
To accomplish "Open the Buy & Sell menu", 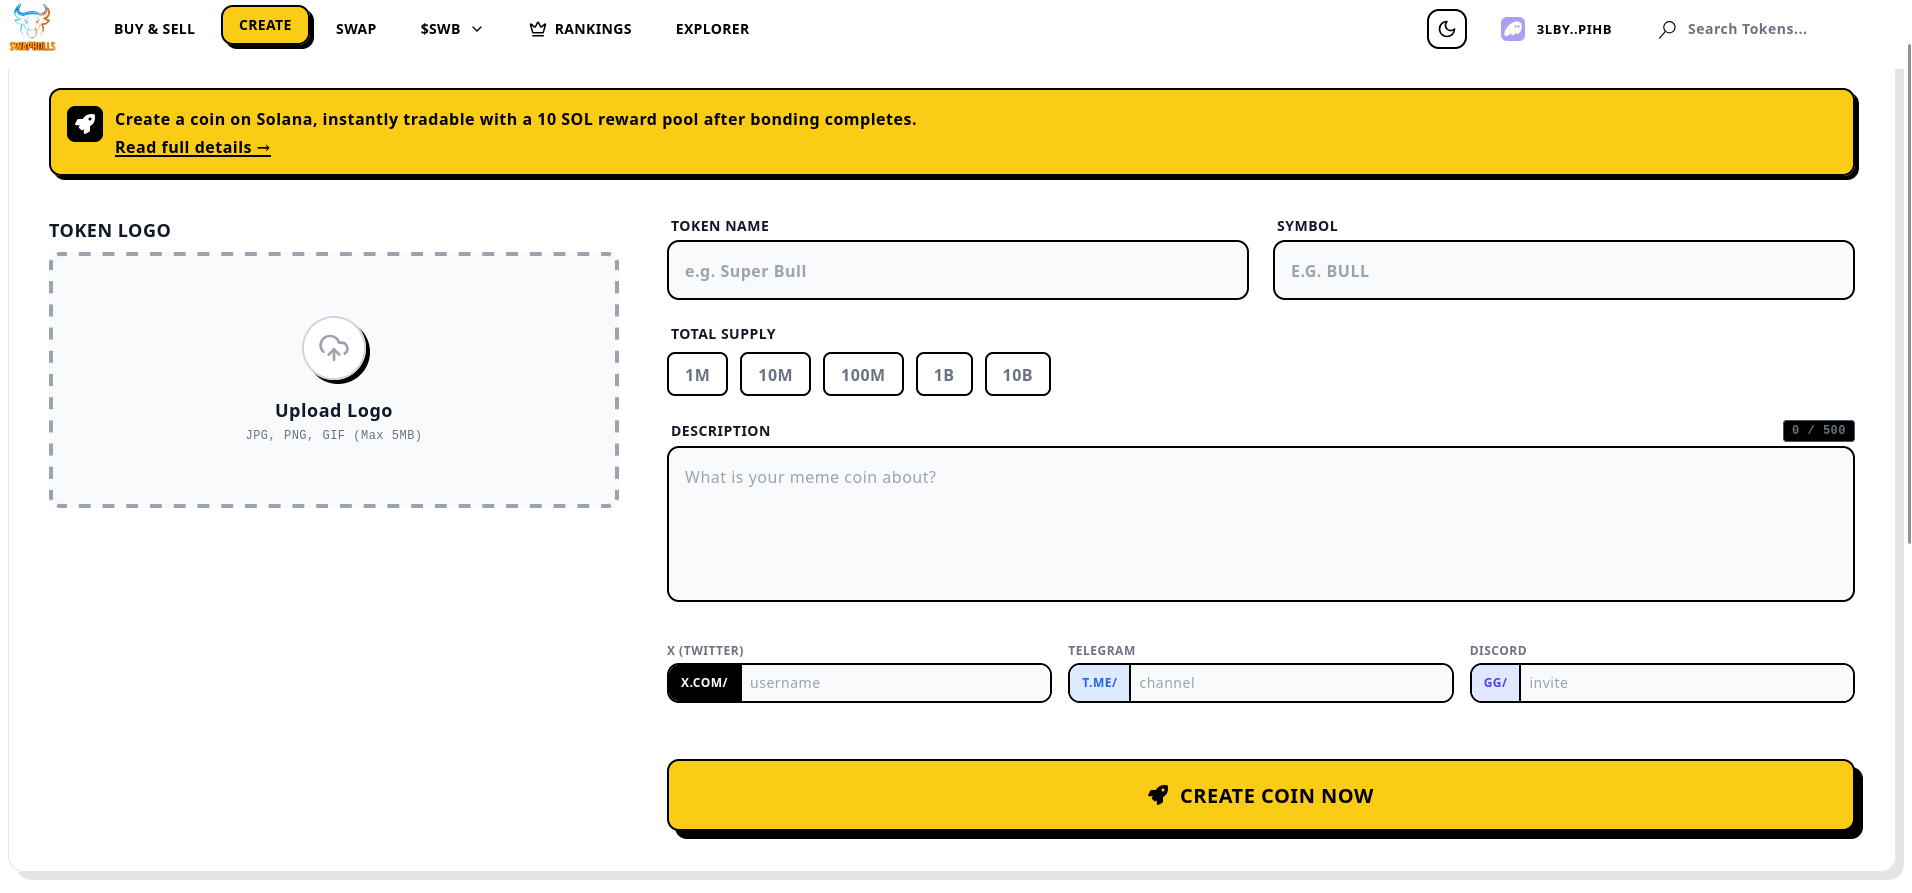I will 154,29.
